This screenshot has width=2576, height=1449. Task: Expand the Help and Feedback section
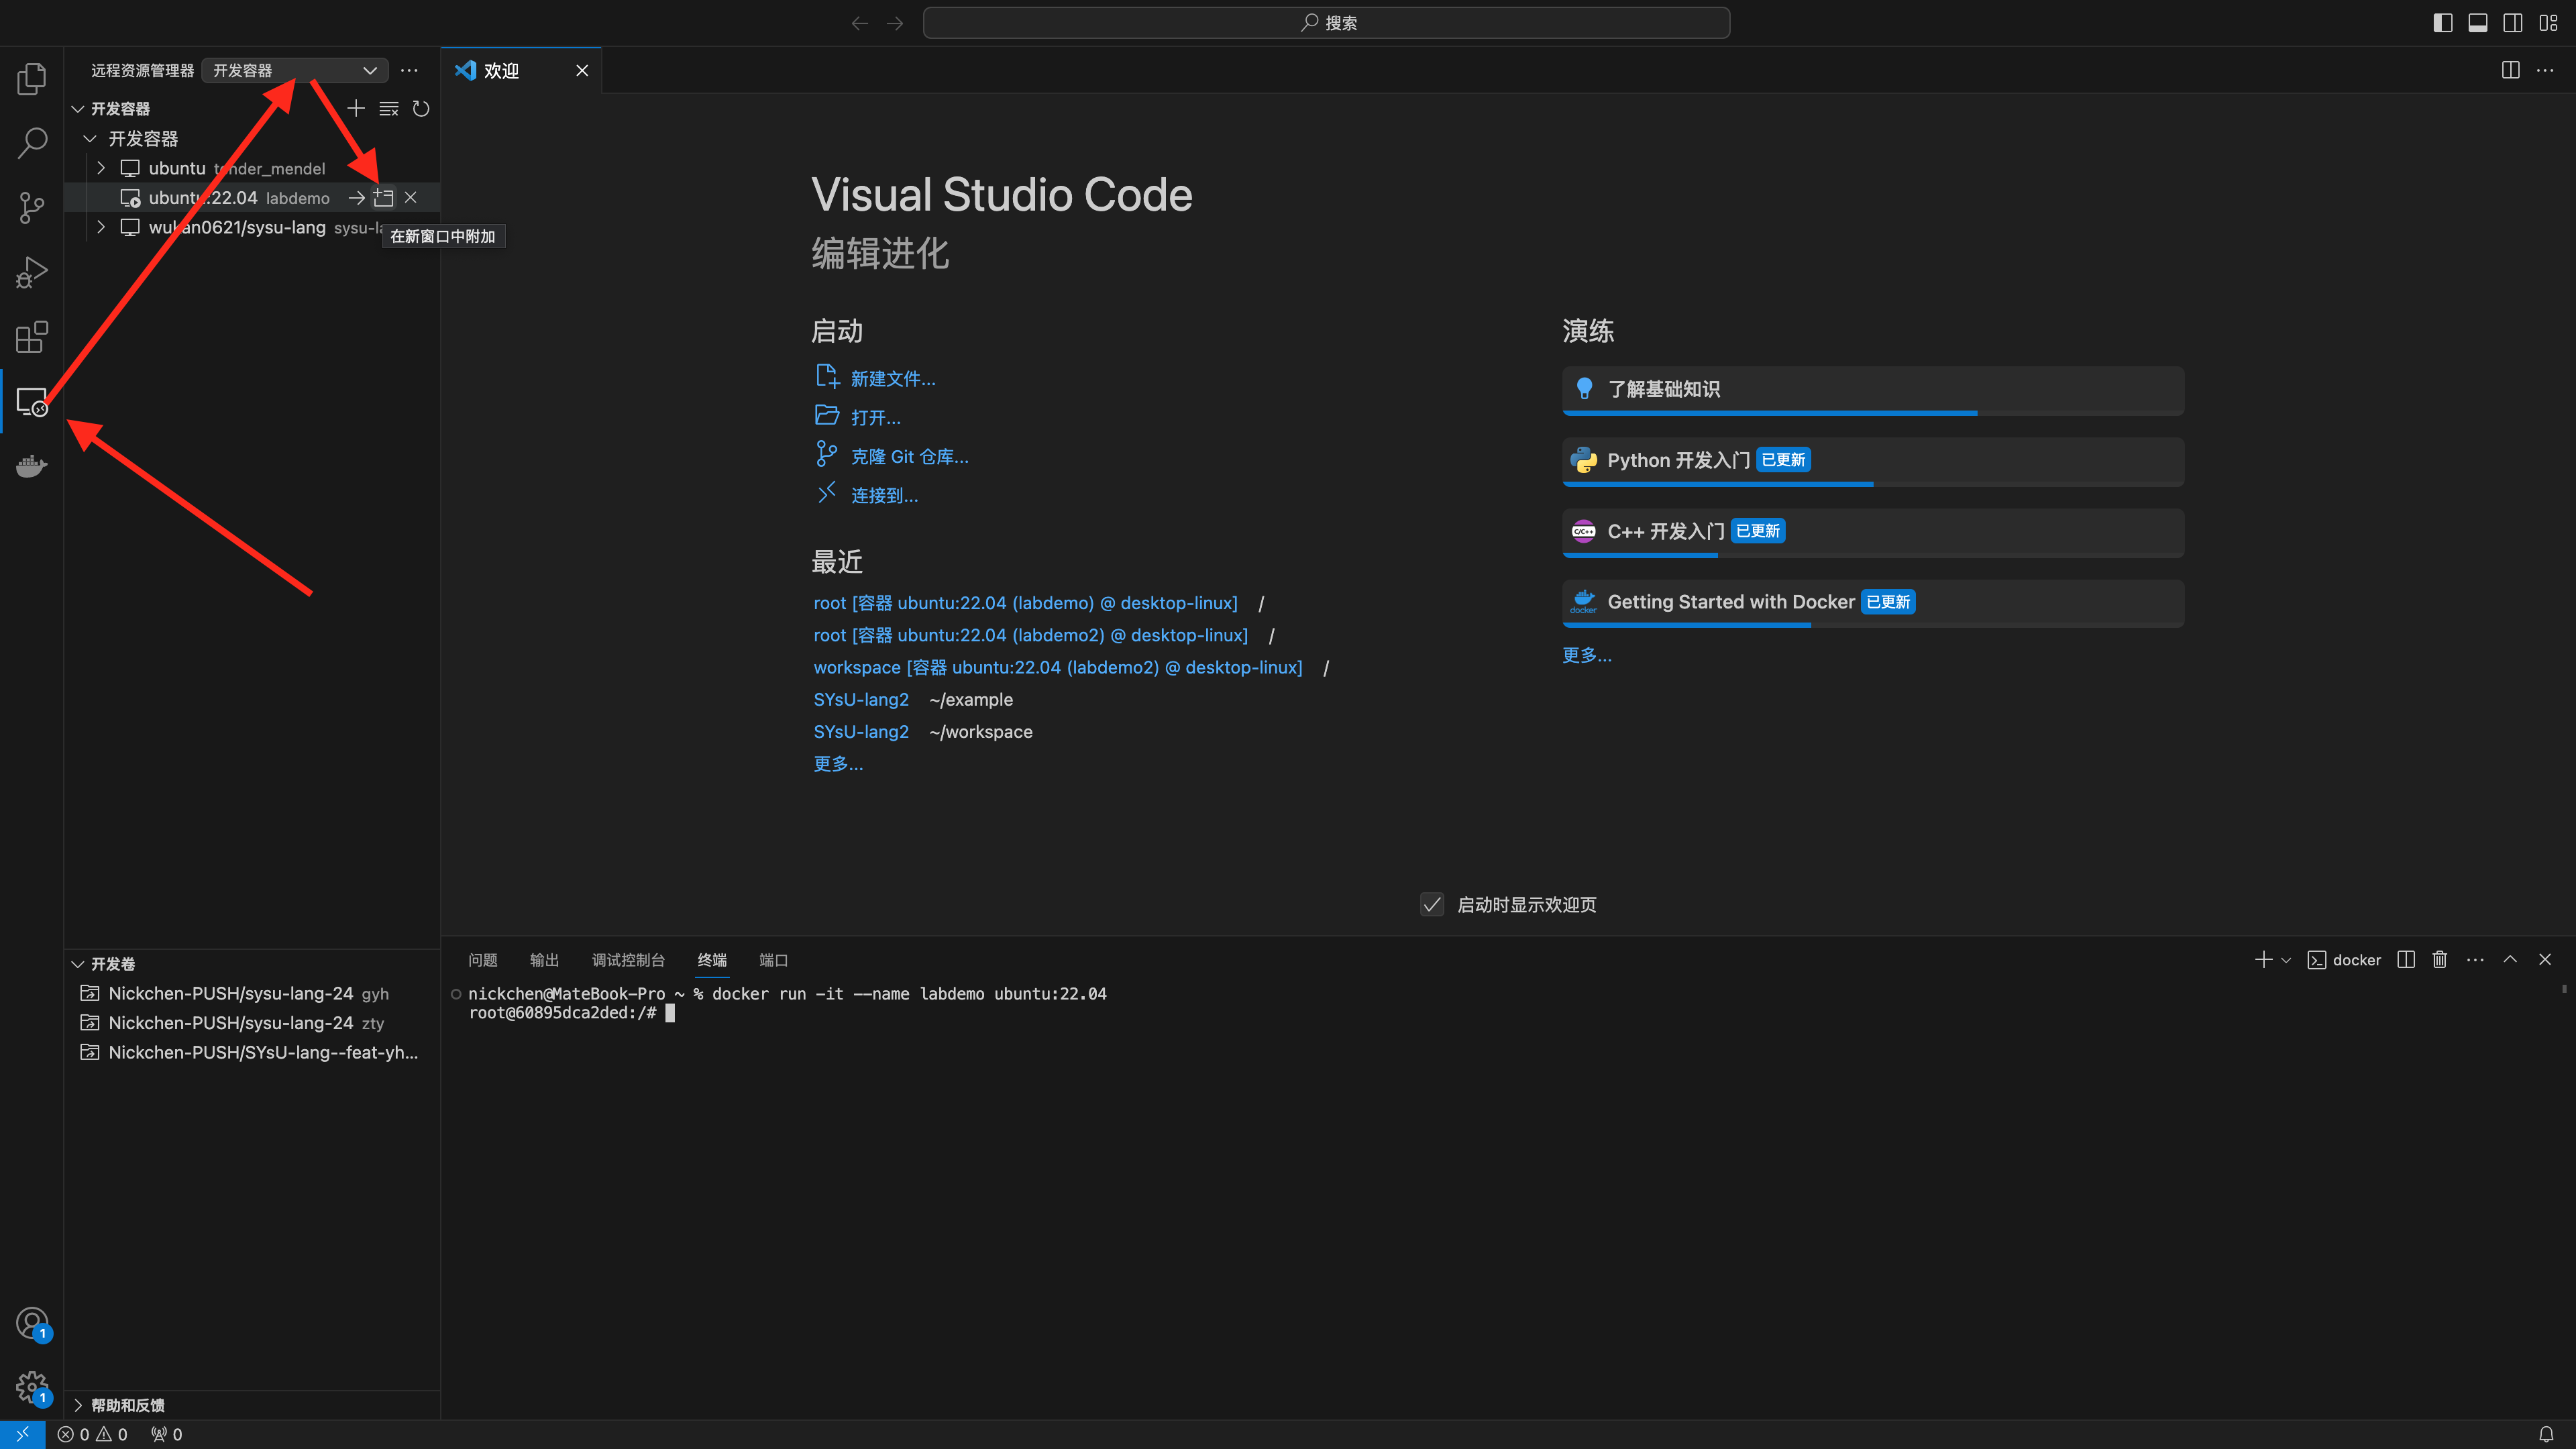127,1405
